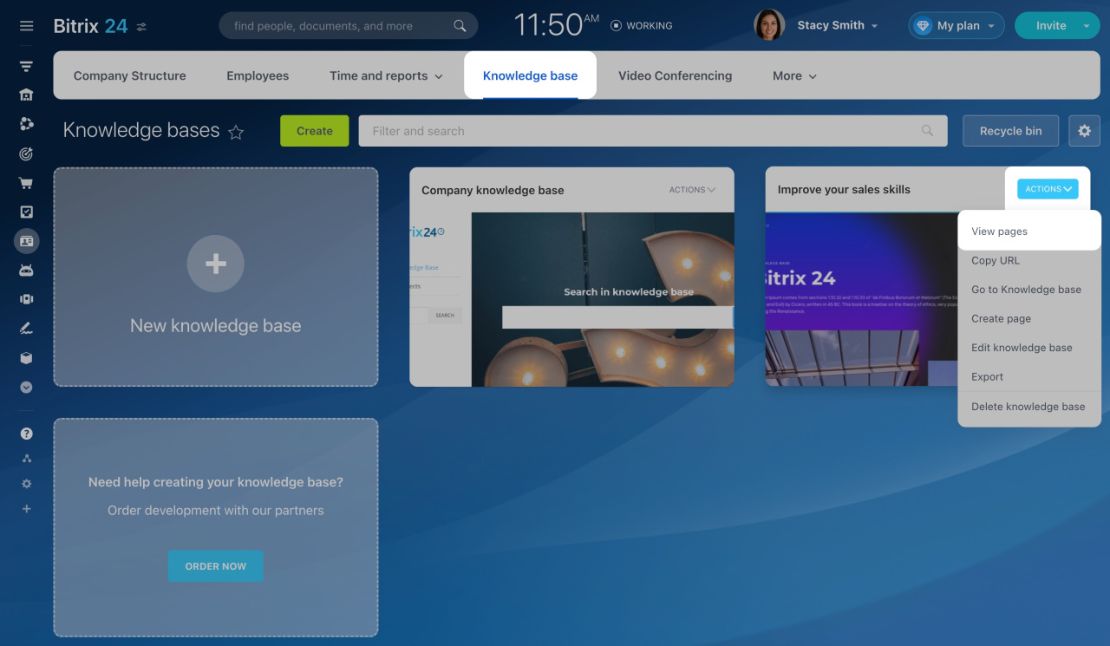Click the slider toggle beside Bitrix 24 logo

click(142, 27)
